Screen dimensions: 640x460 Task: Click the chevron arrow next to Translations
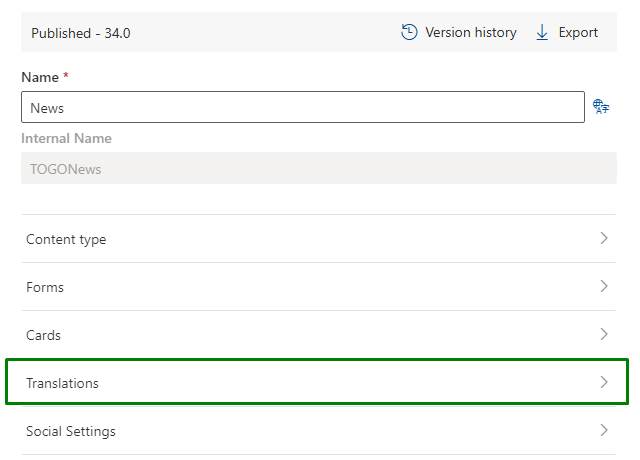click(604, 382)
